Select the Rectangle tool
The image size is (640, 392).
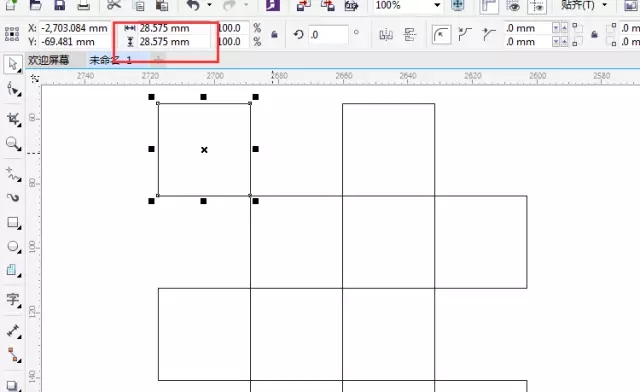tap(13, 223)
